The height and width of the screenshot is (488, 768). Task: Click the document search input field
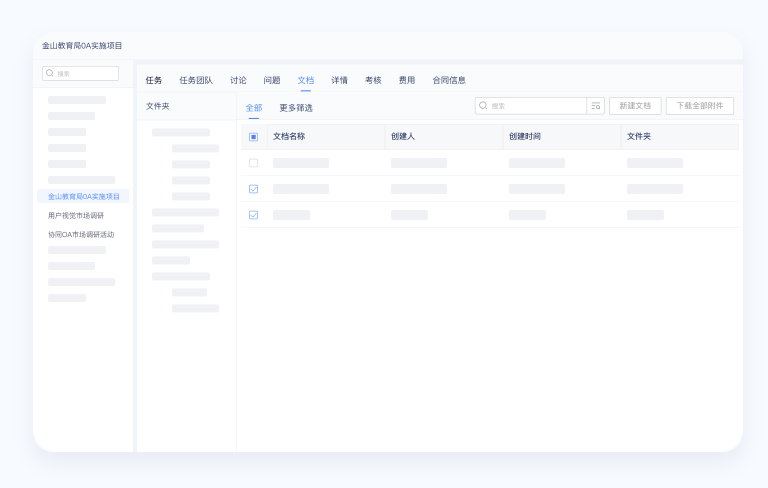536,106
